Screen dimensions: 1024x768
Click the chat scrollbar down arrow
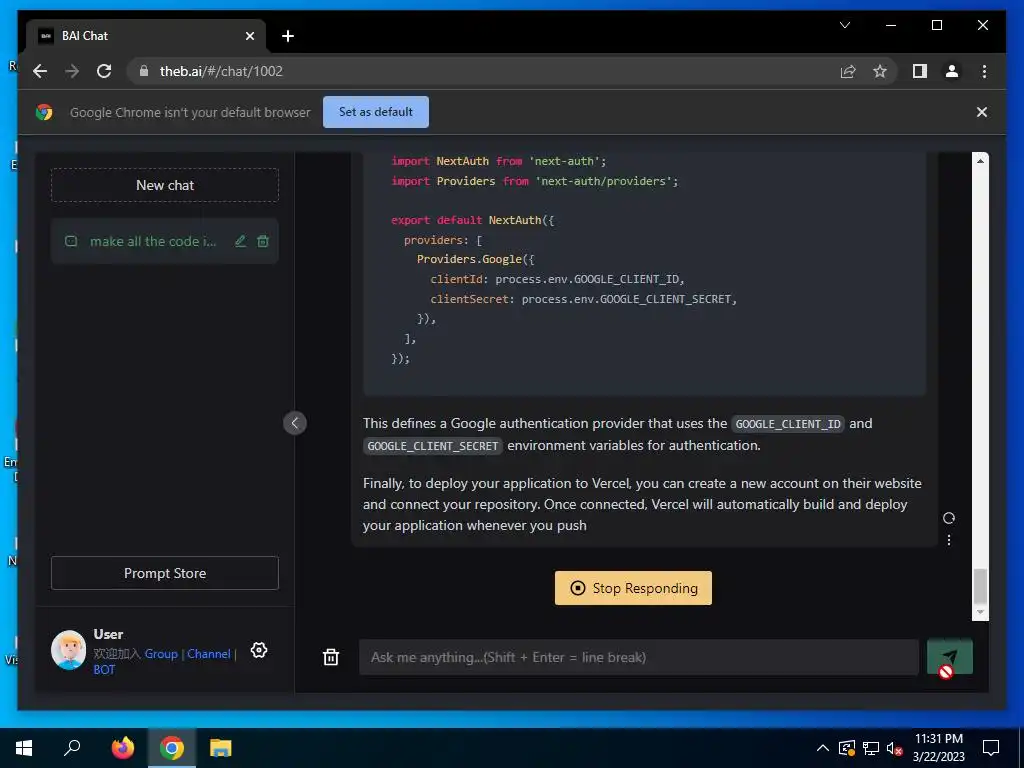click(980, 613)
